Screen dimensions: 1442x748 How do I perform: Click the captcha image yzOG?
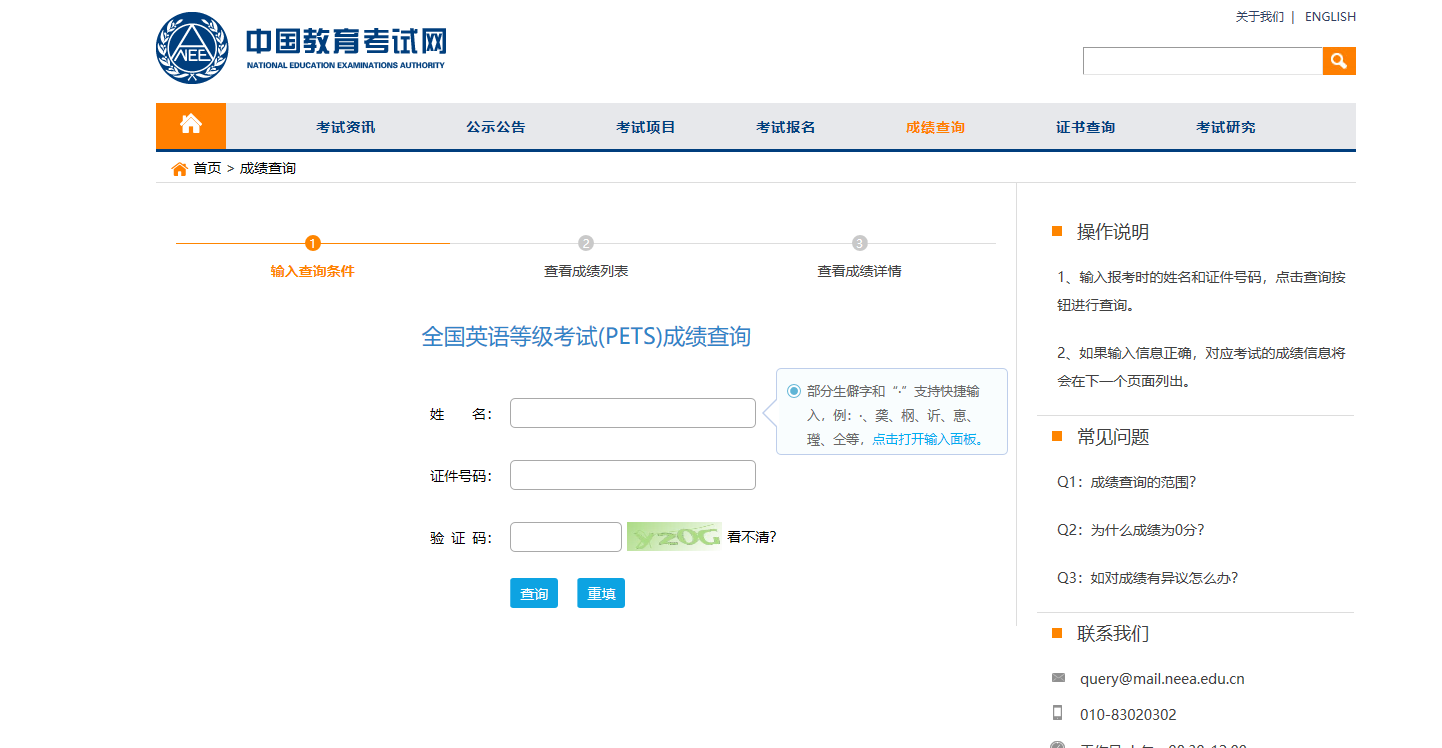674,537
